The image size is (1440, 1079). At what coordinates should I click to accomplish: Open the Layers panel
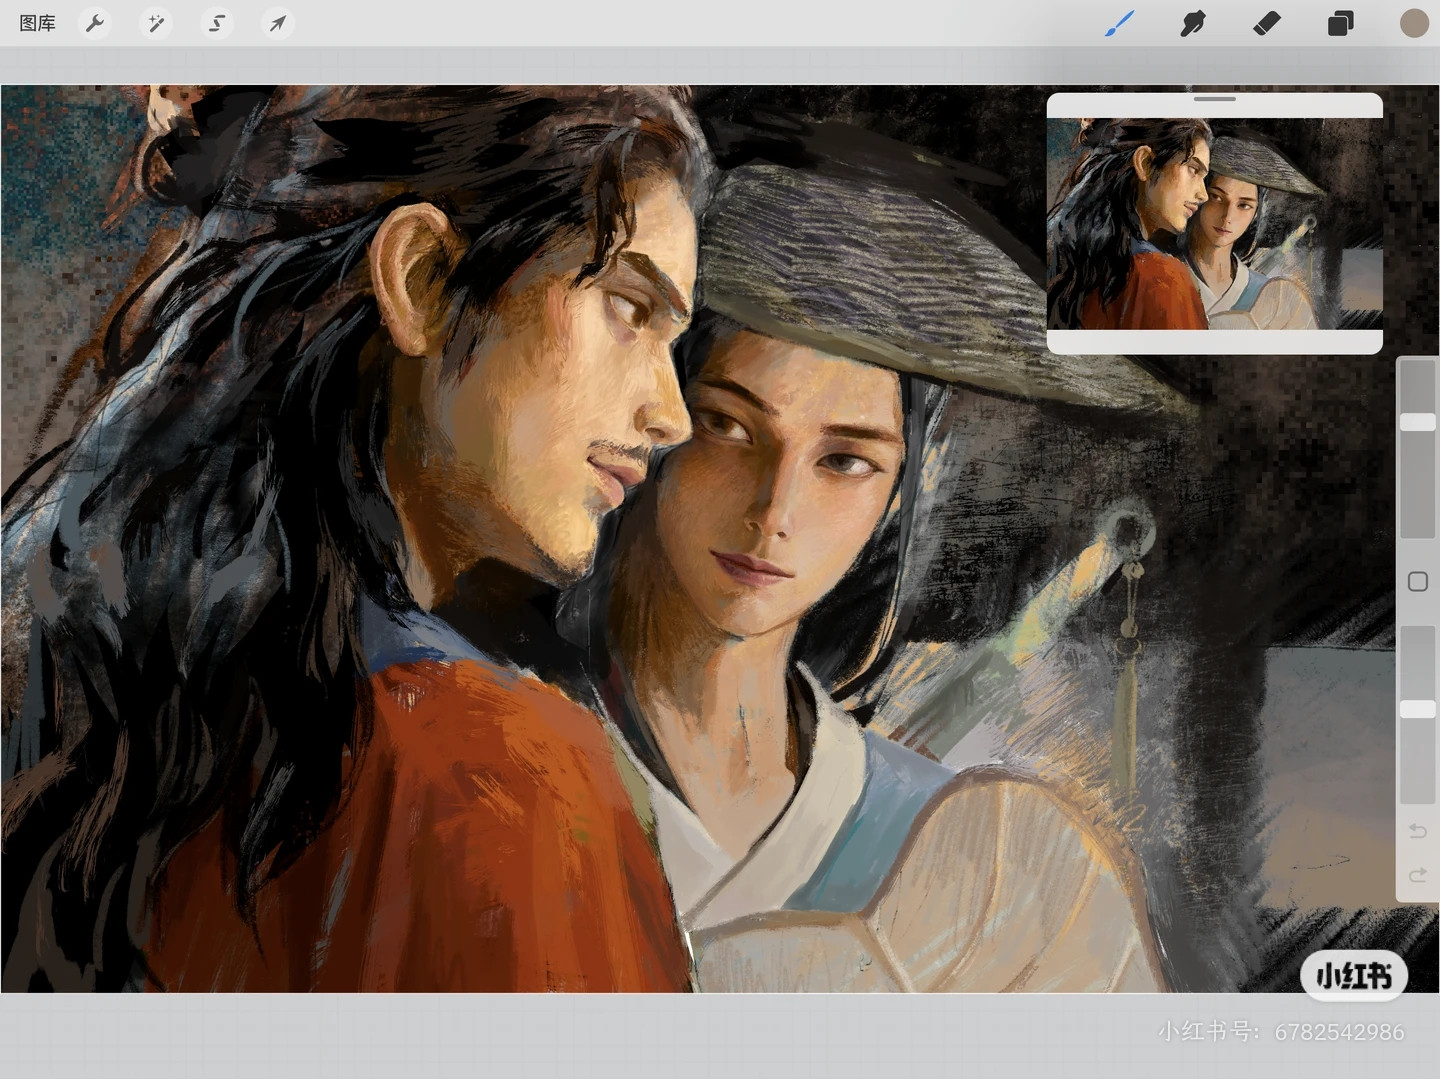point(1341,23)
